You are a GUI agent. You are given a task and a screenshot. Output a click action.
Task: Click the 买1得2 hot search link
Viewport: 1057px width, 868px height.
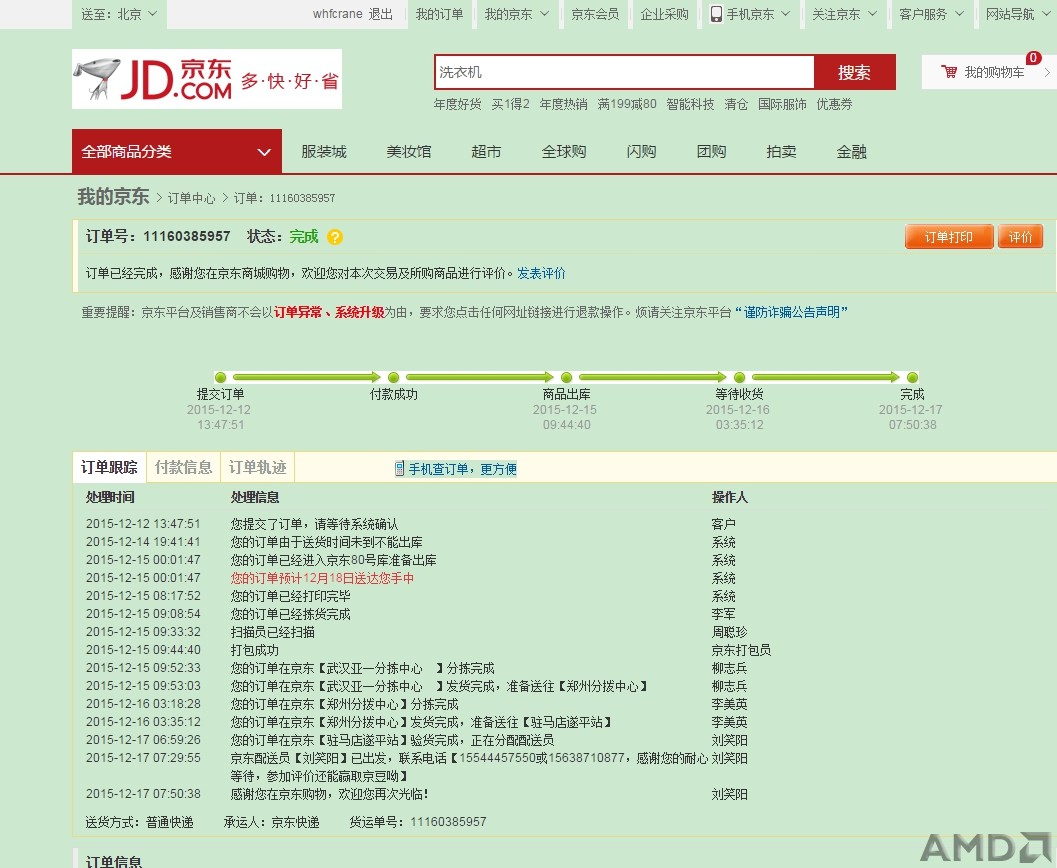pos(510,104)
